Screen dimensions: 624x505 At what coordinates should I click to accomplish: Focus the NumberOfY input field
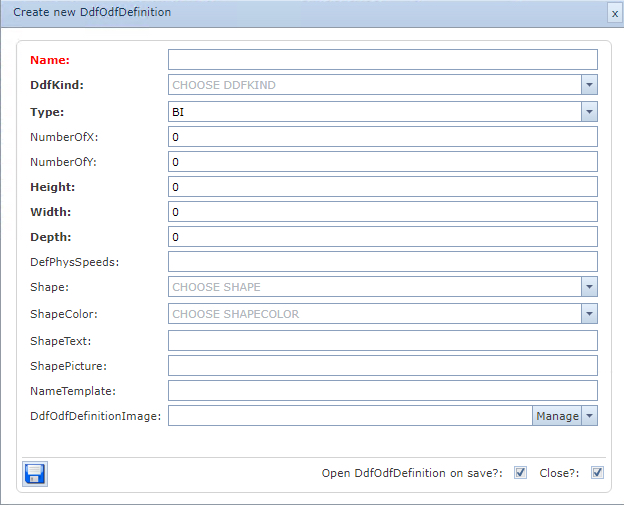pyautogui.click(x=382, y=161)
